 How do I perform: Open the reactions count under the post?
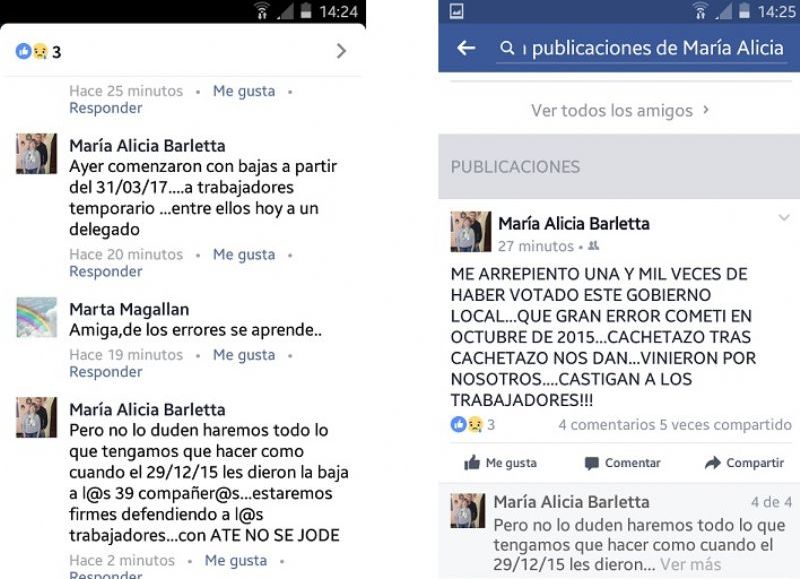[x=472, y=424]
